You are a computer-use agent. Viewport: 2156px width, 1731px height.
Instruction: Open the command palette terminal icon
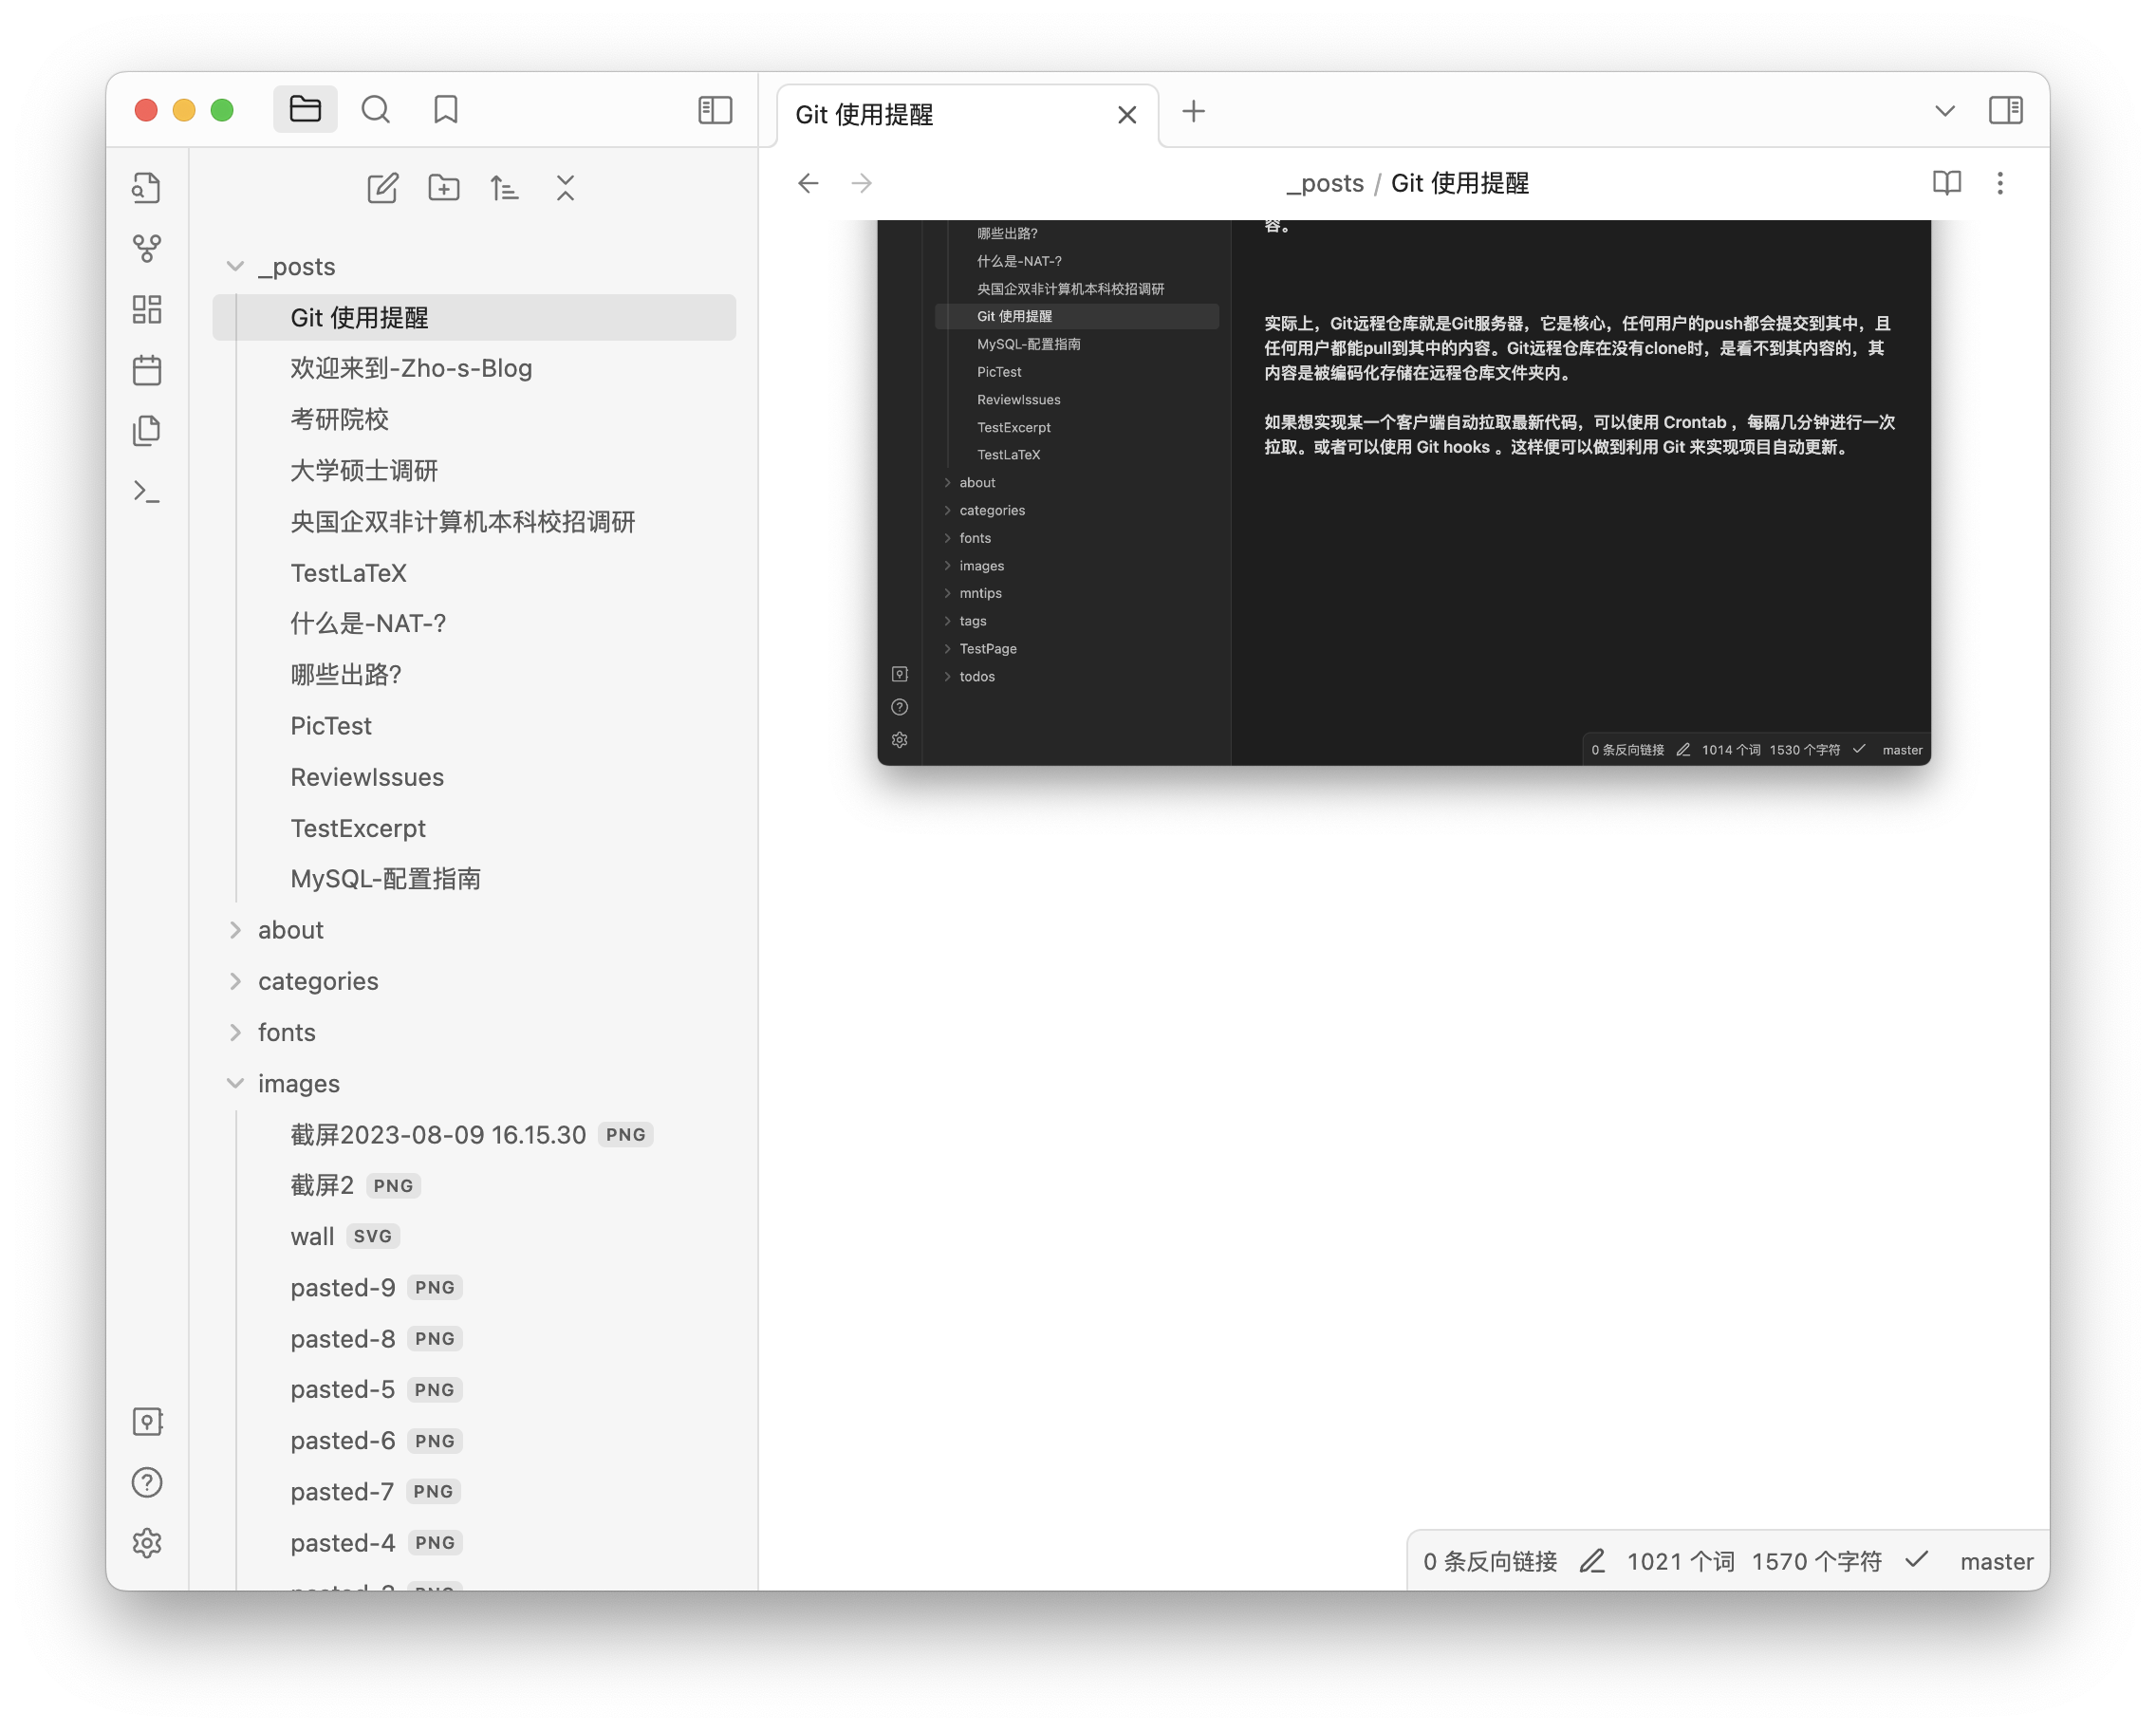[147, 492]
